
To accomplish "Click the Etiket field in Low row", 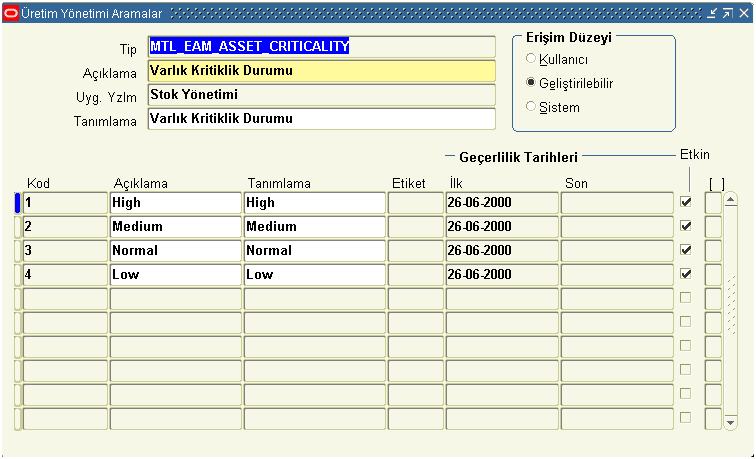I will [x=415, y=274].
